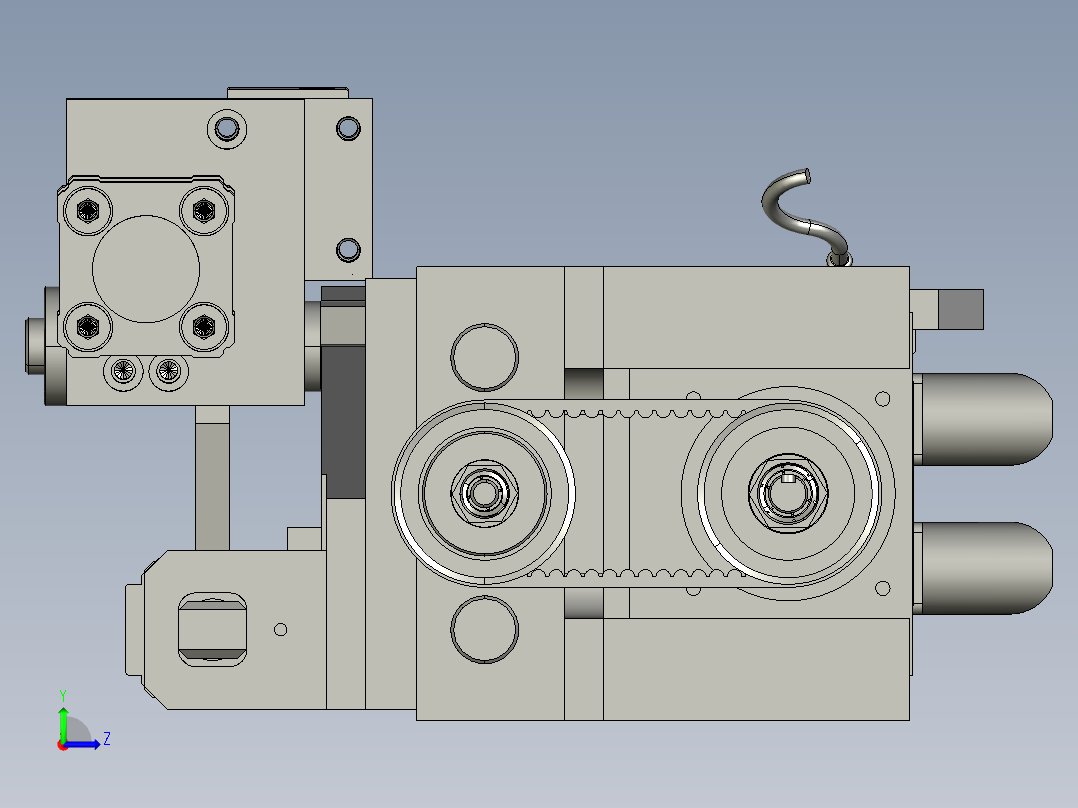Select the upper cylindrical housing on right side
The width and height of the screenshot is (1078, 808).
click(984, 419)
